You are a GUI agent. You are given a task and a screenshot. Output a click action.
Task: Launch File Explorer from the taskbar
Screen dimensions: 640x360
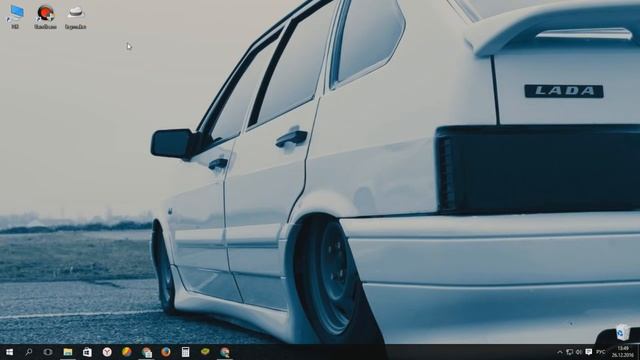click(68, 352)
